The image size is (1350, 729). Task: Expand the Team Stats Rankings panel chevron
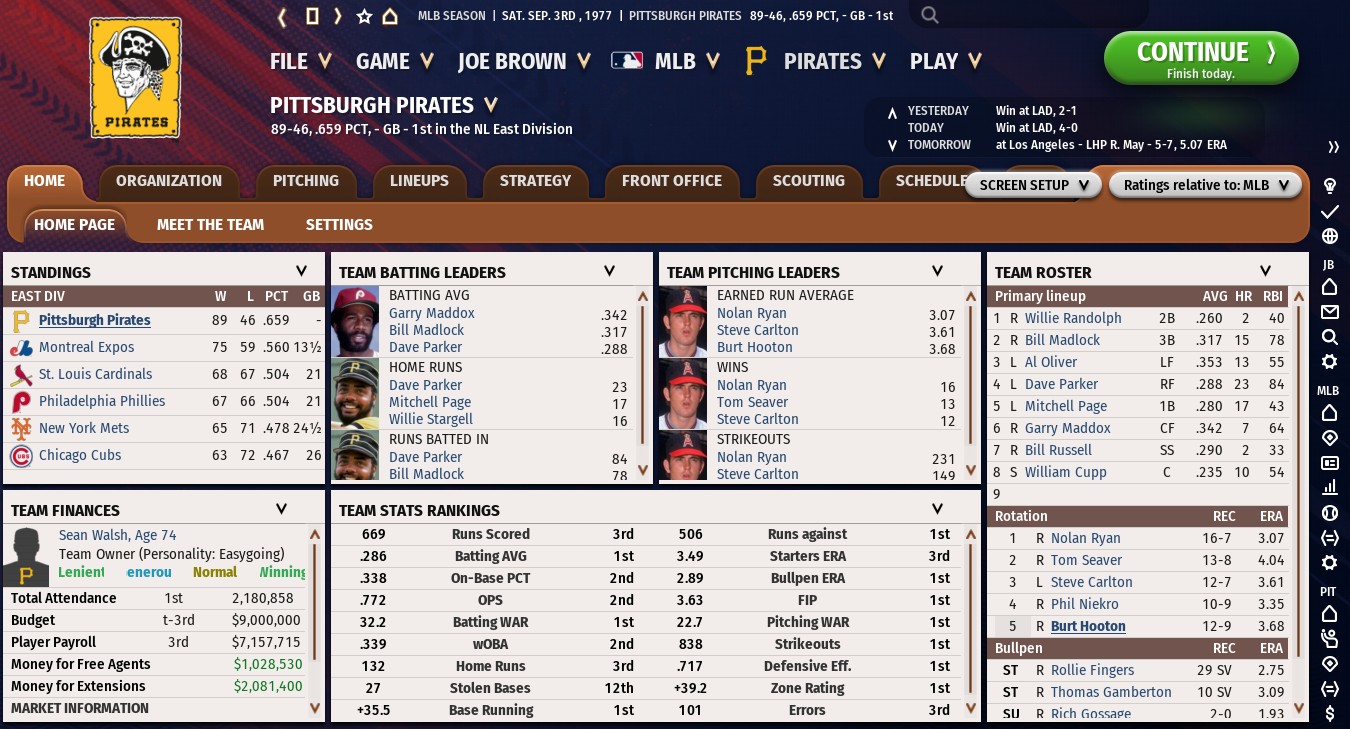937,509
